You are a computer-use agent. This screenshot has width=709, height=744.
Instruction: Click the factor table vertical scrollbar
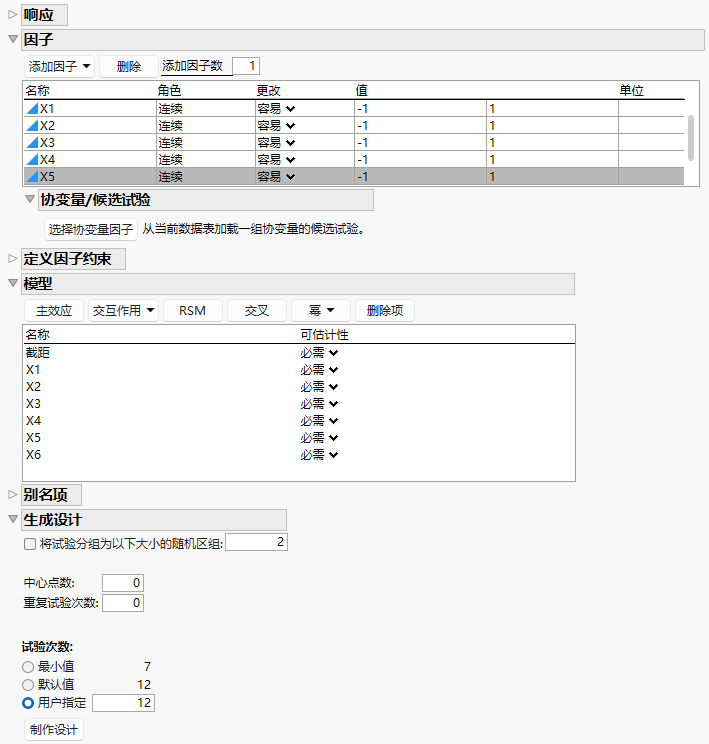pyautogui.click(x=691, y=138)
